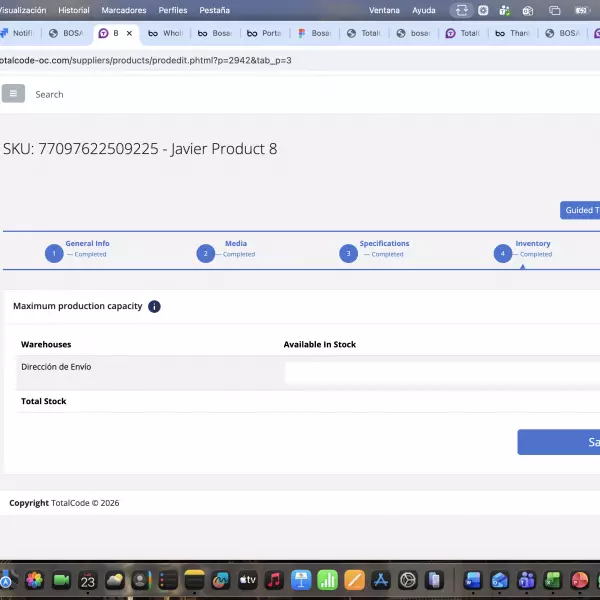Viewport: 600px width, 600px height.
Task: Switch to the lowercase bosa globe tab
Action: tap(414, 33)
